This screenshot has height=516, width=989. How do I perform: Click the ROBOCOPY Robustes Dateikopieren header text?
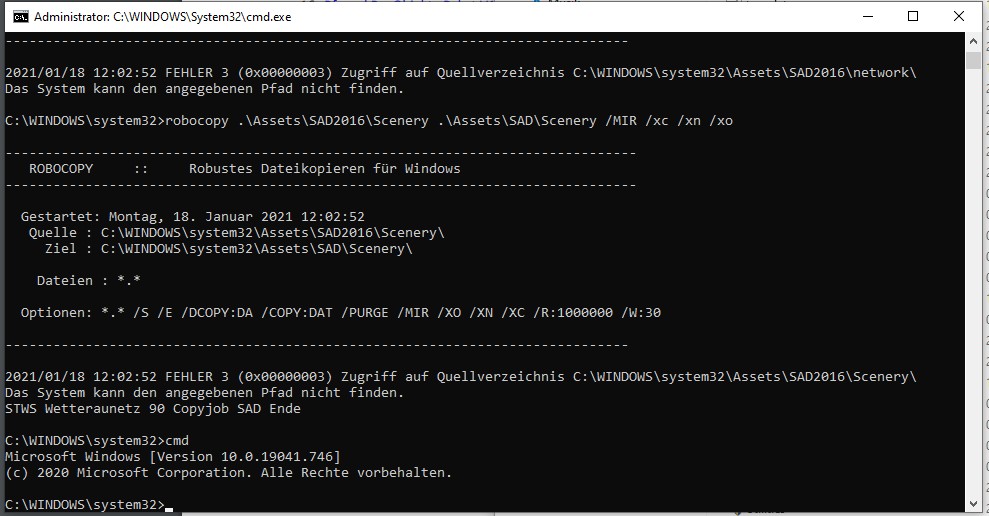coord(245,168)
